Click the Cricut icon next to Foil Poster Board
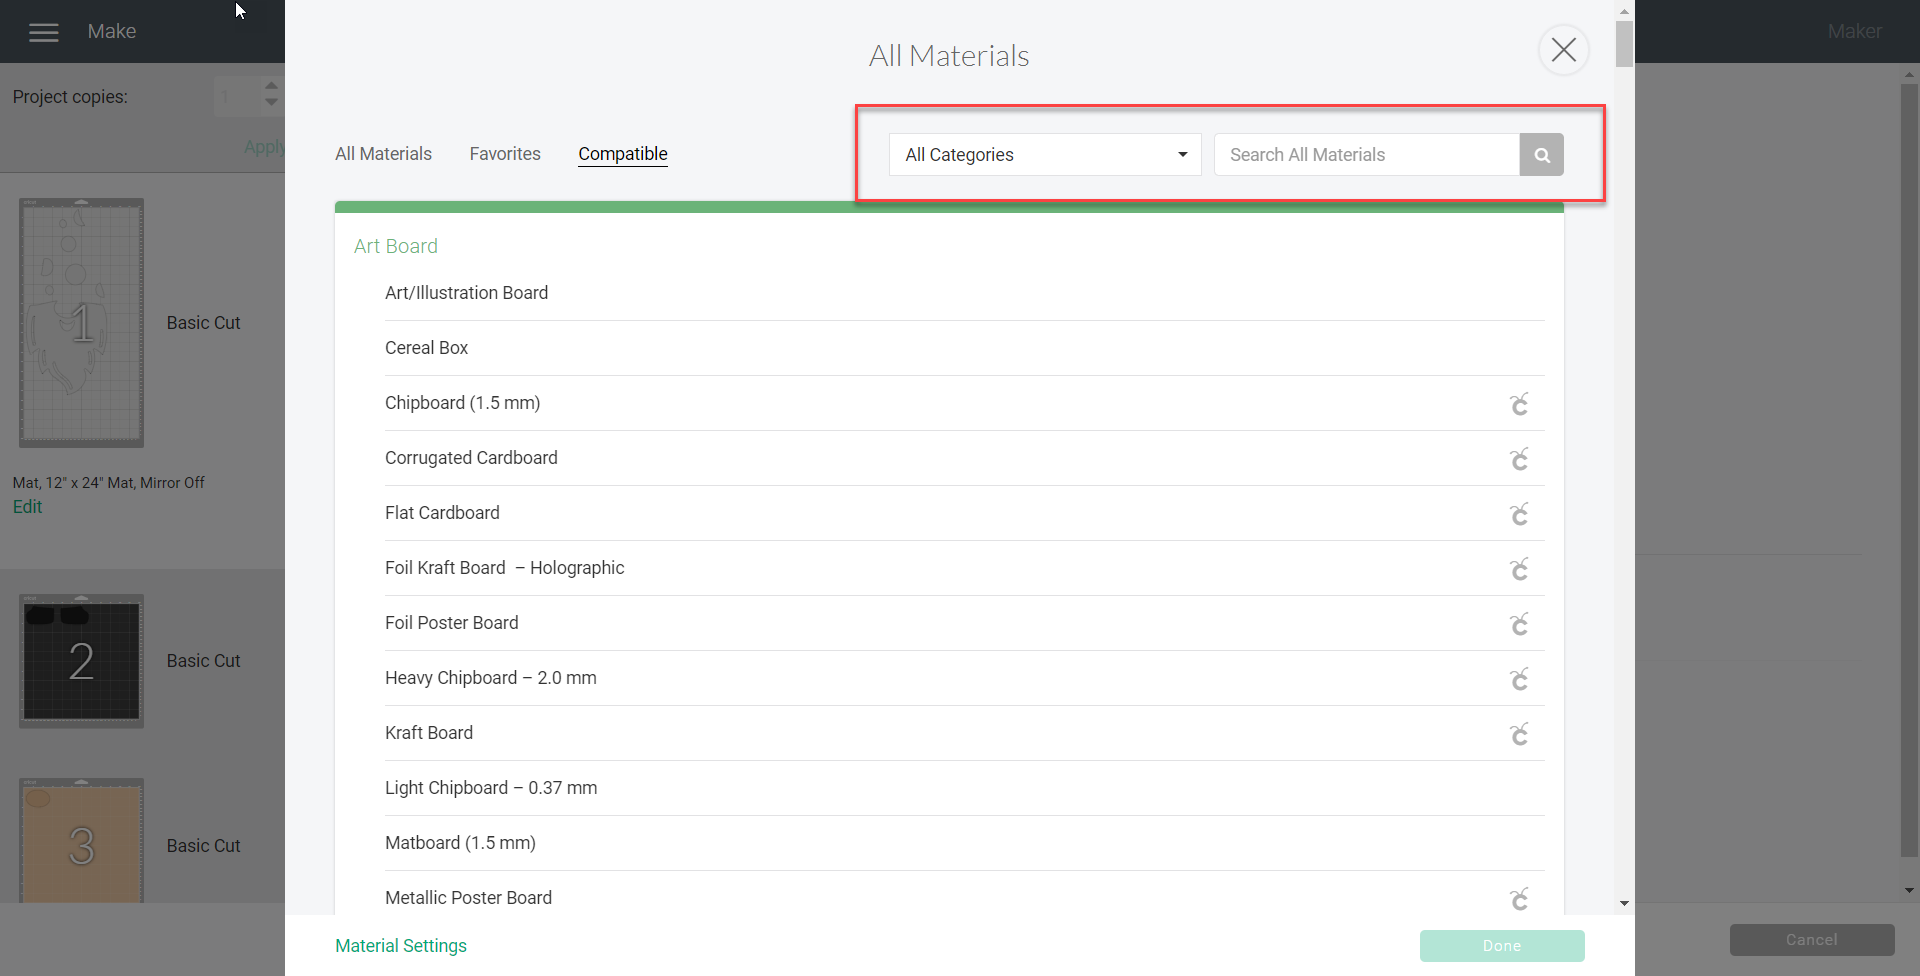The width and height of the screenshot is (1920, 976). tap(1519, 624)
